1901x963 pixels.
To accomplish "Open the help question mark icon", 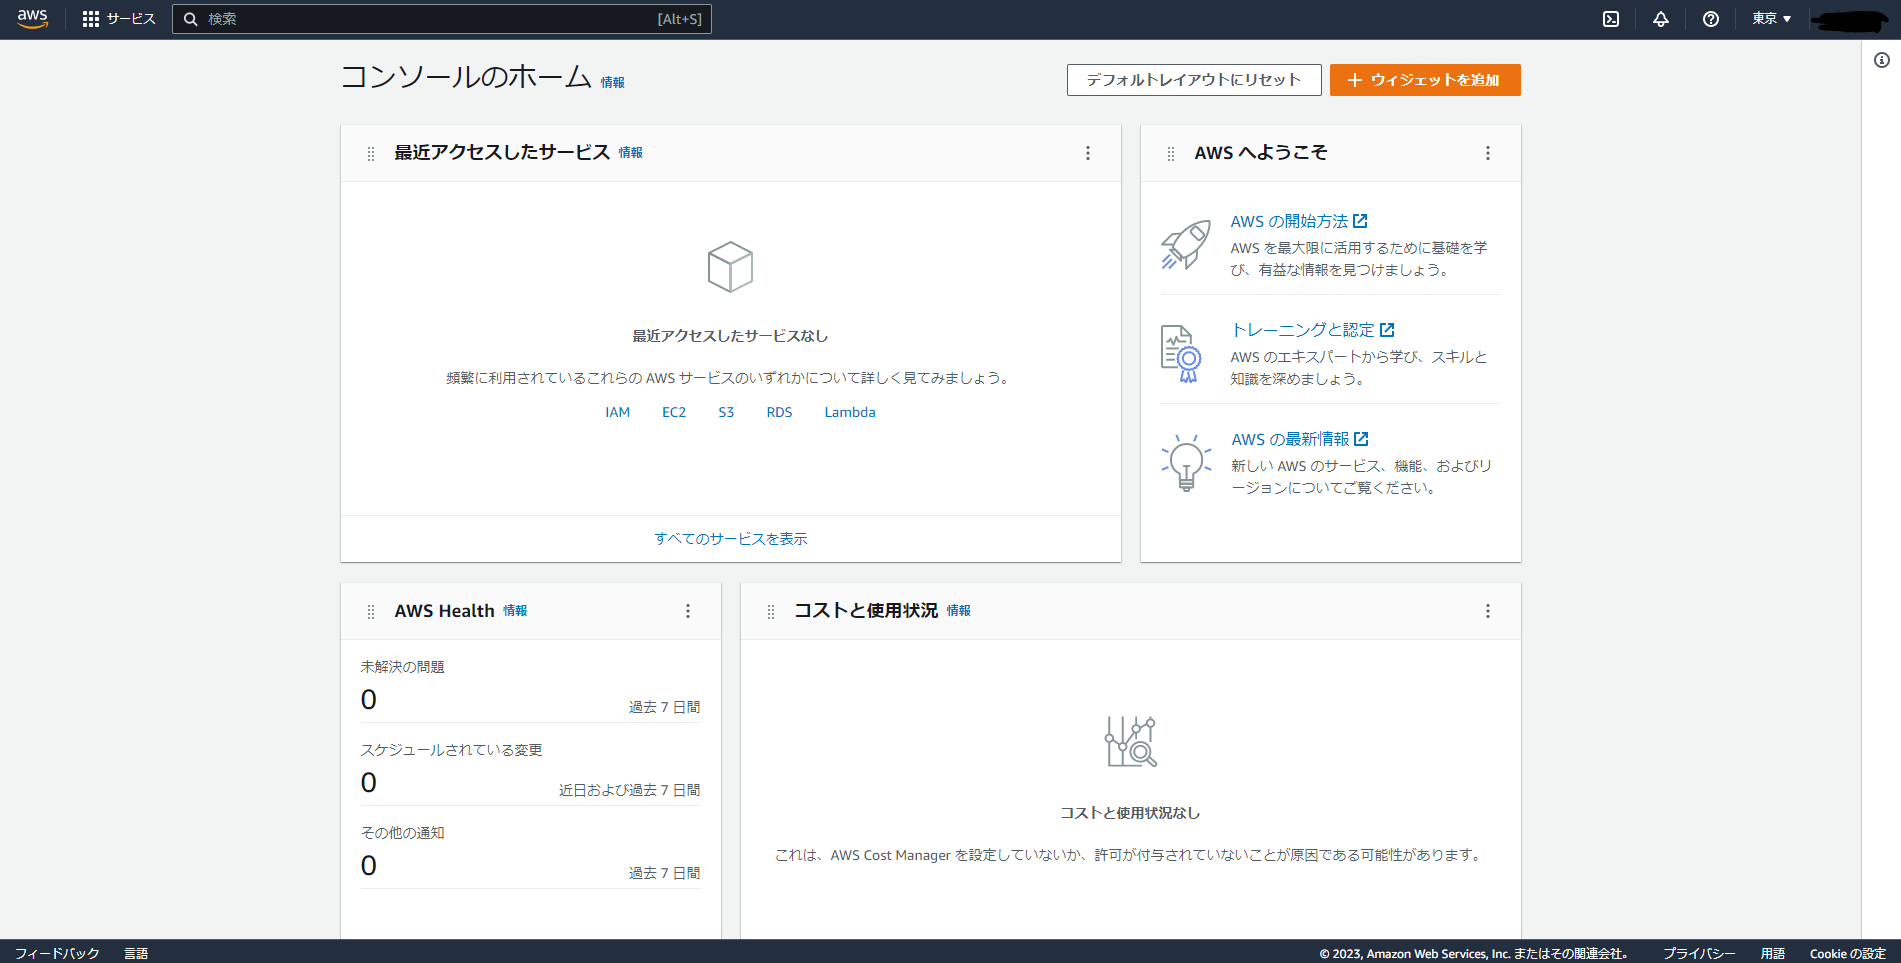I will (1711, 19).
